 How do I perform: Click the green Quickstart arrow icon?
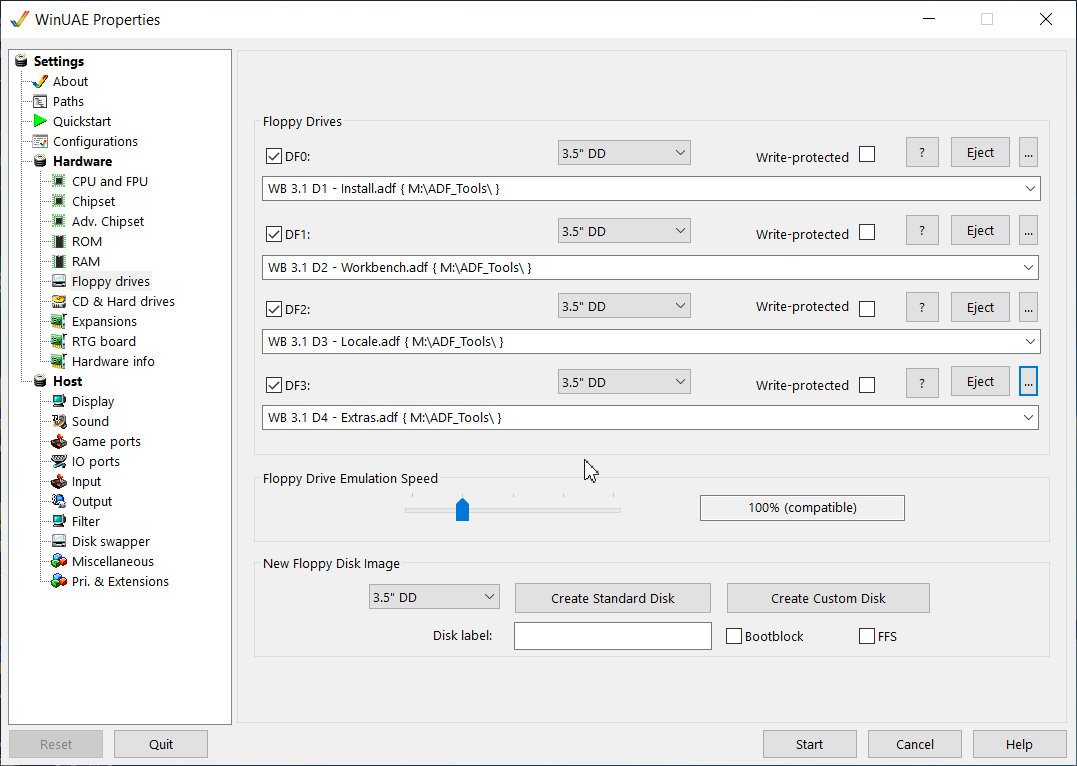click(40, 121)
